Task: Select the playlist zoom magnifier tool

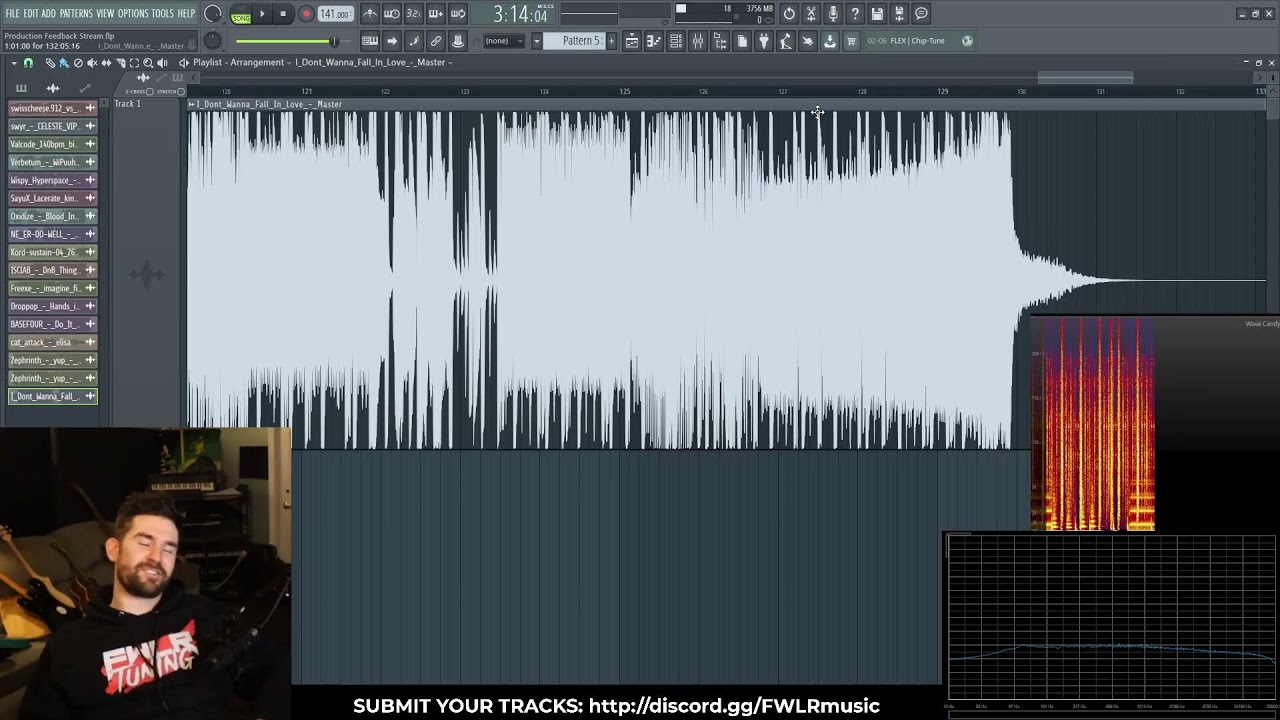Action: click(148, 63)
